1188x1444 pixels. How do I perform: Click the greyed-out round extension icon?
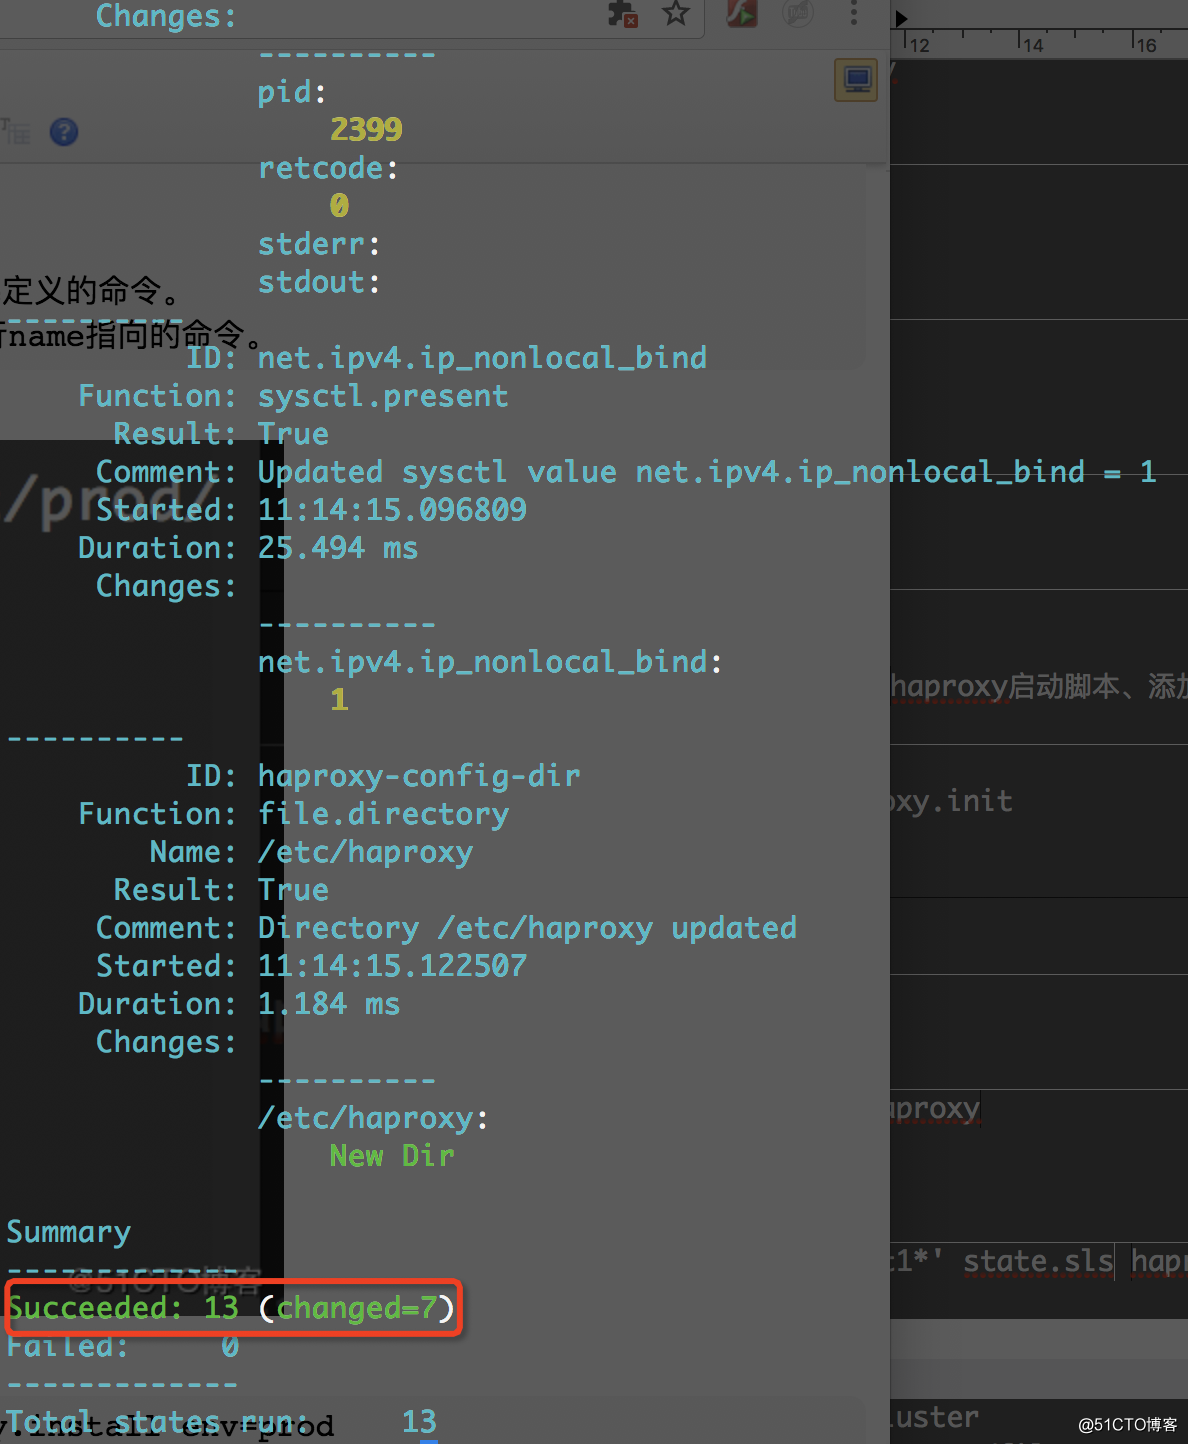click(x=797, y=13)
